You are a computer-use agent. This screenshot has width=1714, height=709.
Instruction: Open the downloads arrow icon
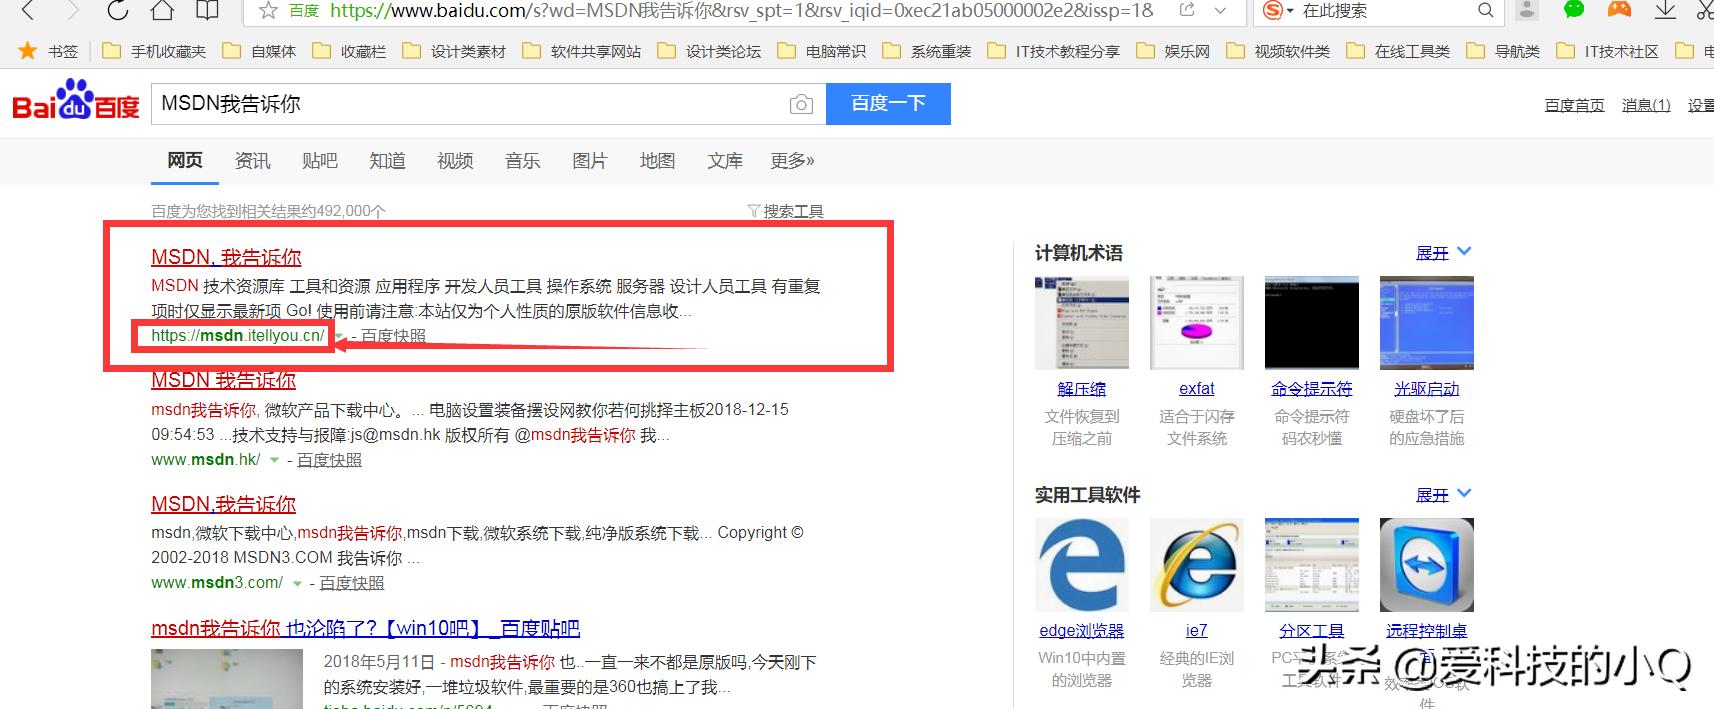1665,10
